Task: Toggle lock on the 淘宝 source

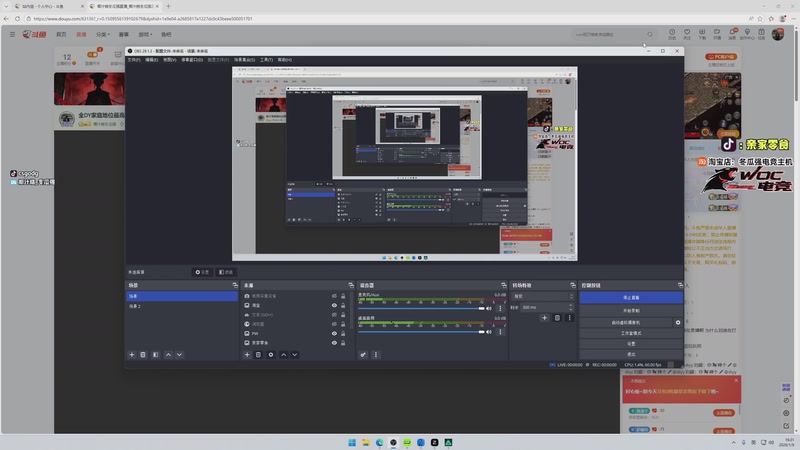Action: [x=343, y=305]
